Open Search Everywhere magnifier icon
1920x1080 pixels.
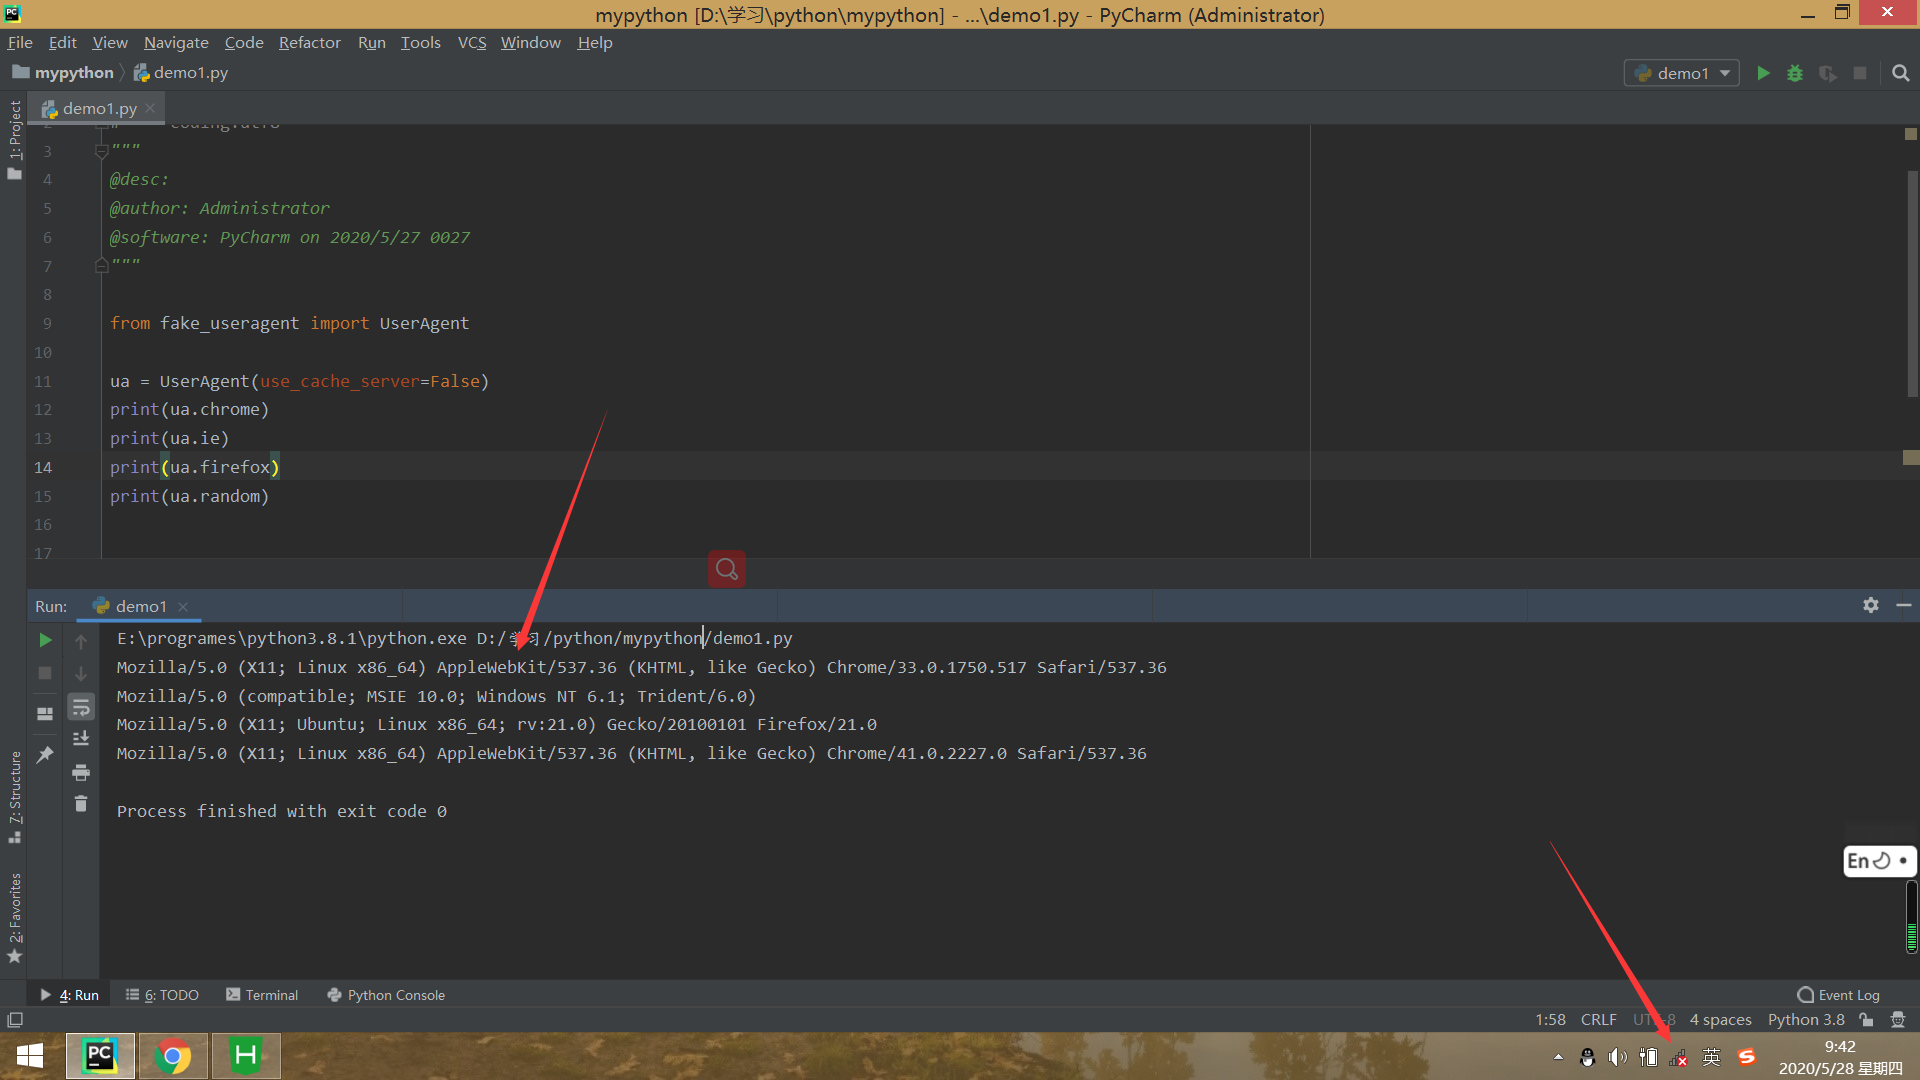coord(1900,73)
